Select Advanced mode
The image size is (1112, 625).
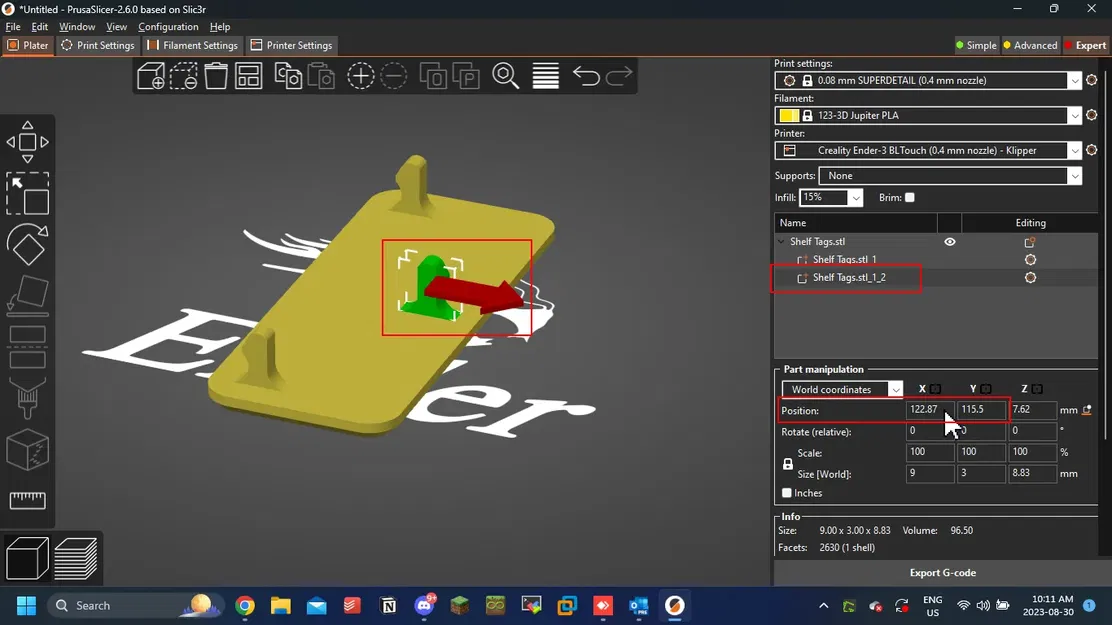click(1030, 45)
